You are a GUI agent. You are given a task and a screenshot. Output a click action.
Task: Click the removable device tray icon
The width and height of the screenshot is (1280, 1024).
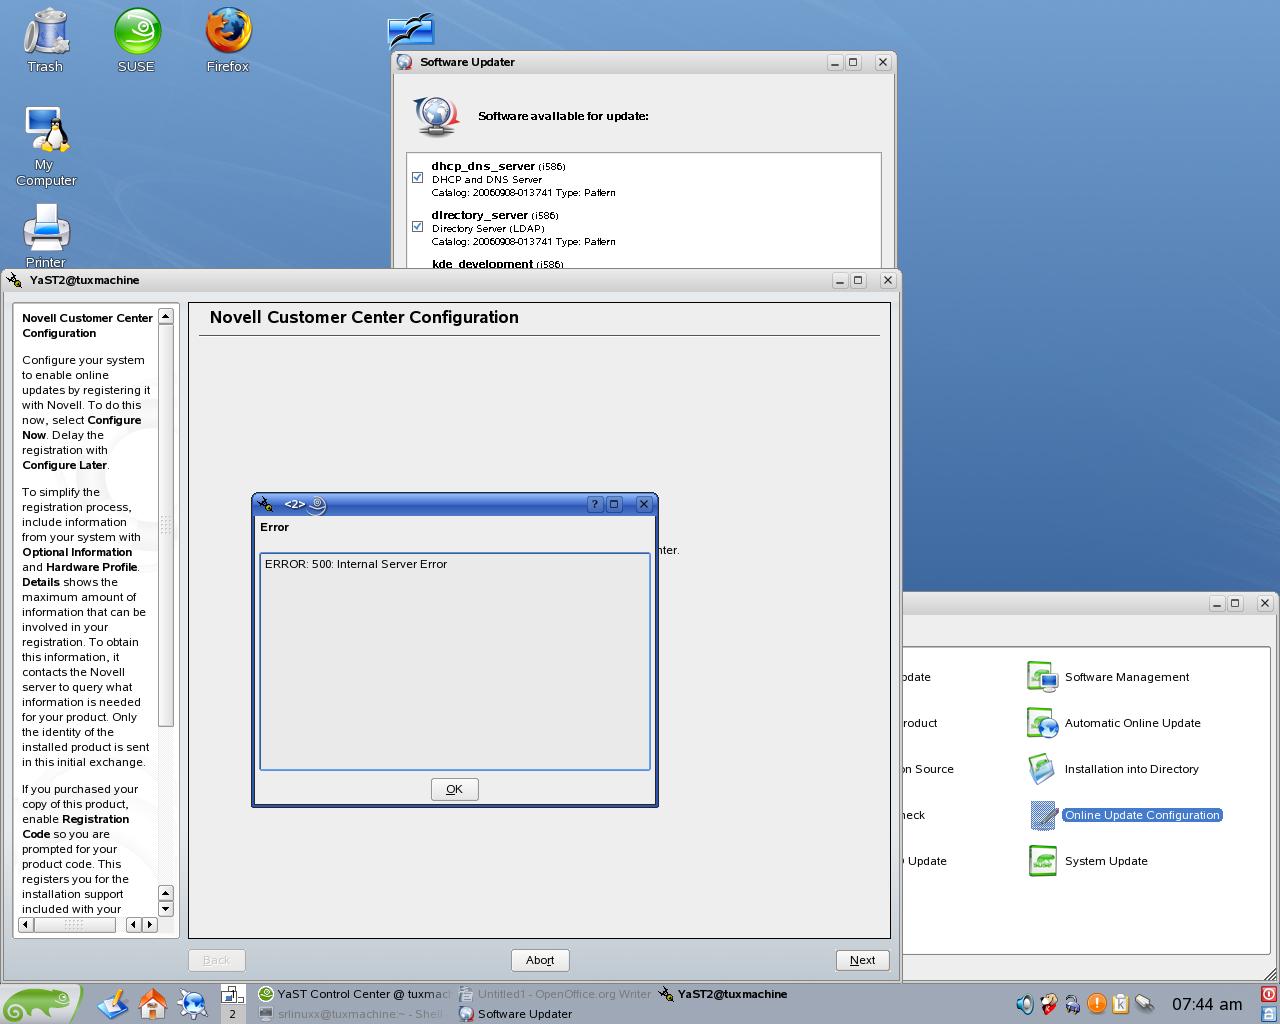click(x=1145, y=1004)
